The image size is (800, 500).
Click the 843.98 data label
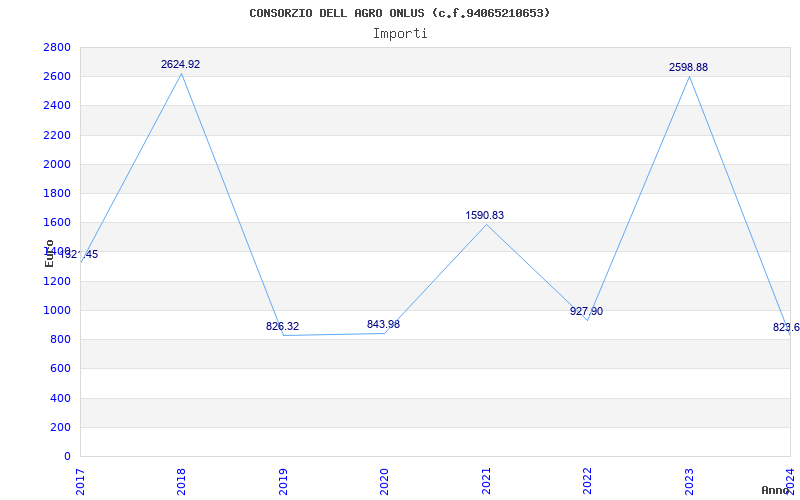click(383, 324)
